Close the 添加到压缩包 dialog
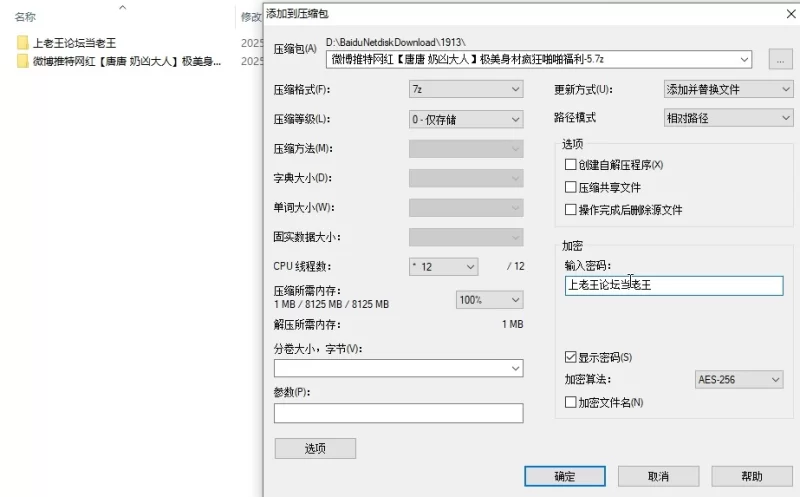Screen dimensions: 800x497 pyautogui.click(x=790, y=14)
